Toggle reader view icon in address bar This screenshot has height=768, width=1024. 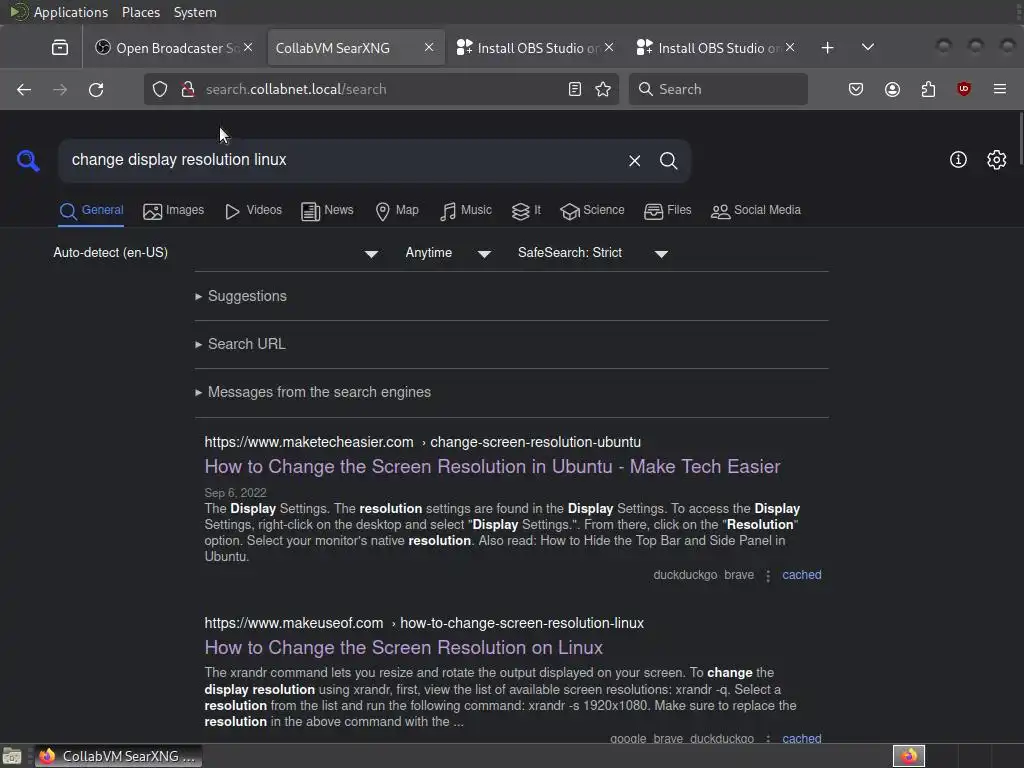(x=575, y=89)
